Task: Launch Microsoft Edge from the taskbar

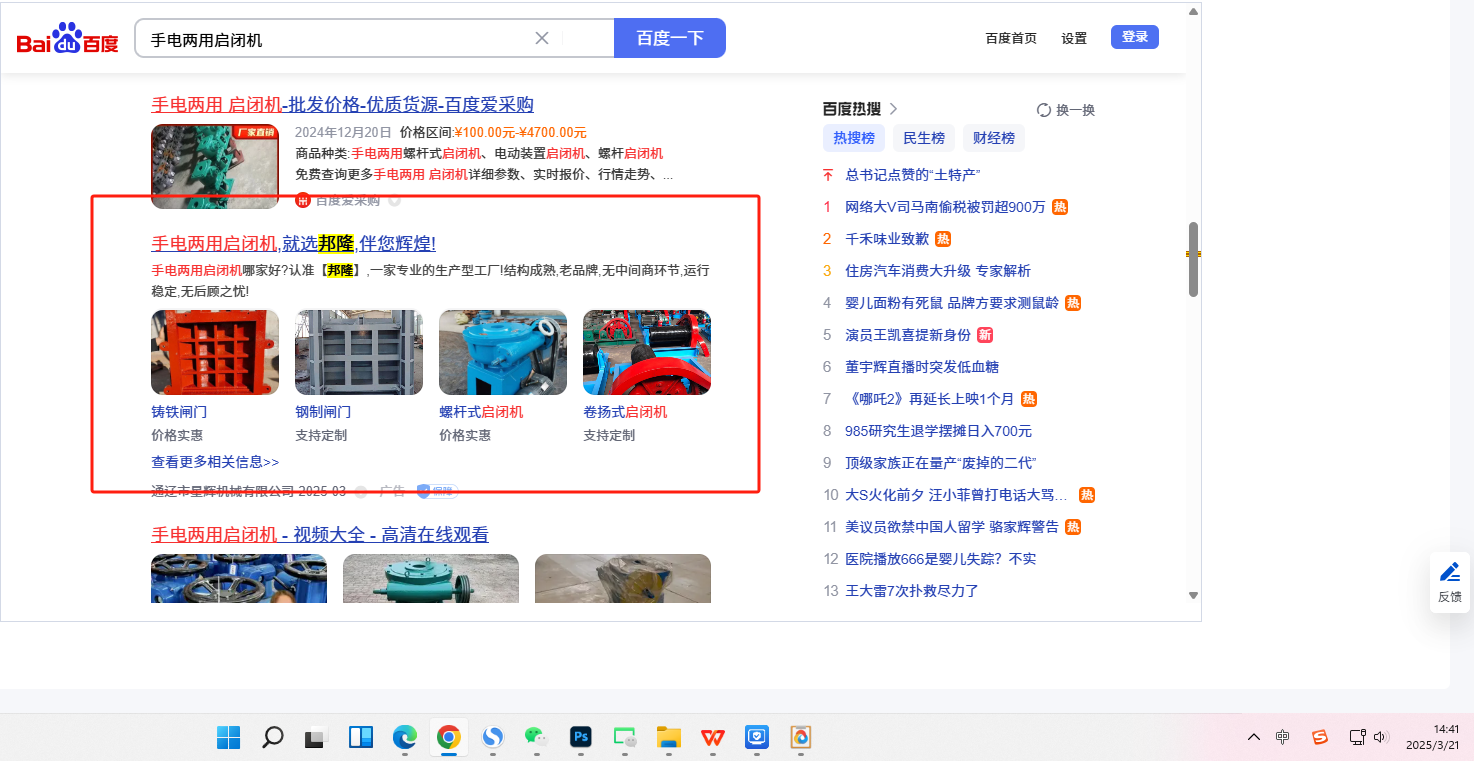Action: click(404, 738)
